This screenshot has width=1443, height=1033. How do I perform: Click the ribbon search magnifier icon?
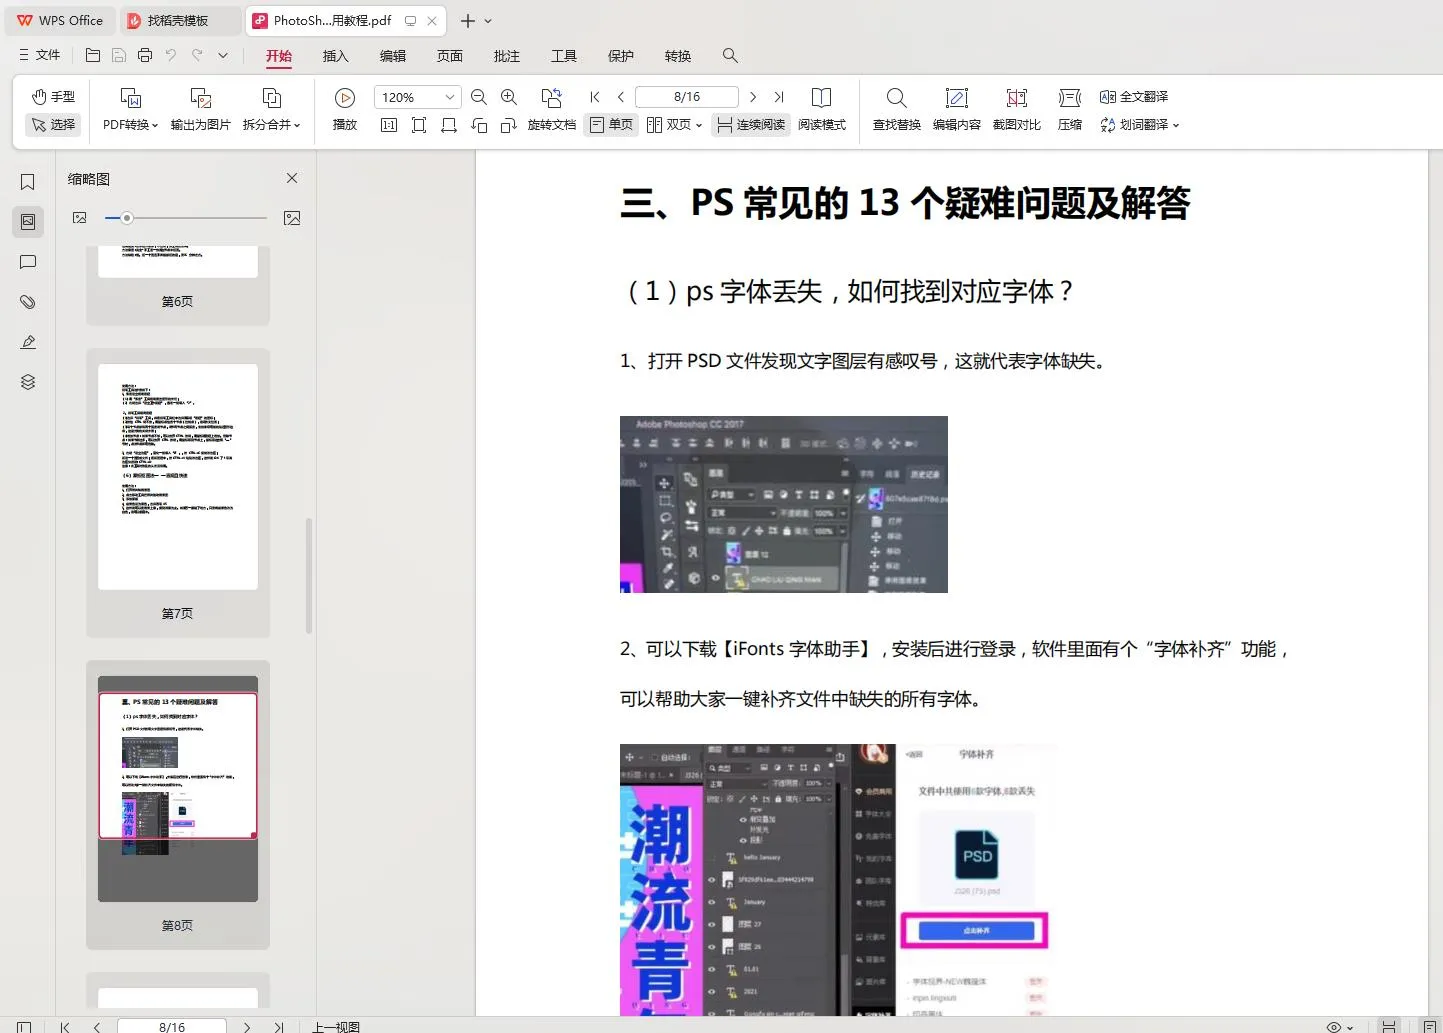point(731,55)
